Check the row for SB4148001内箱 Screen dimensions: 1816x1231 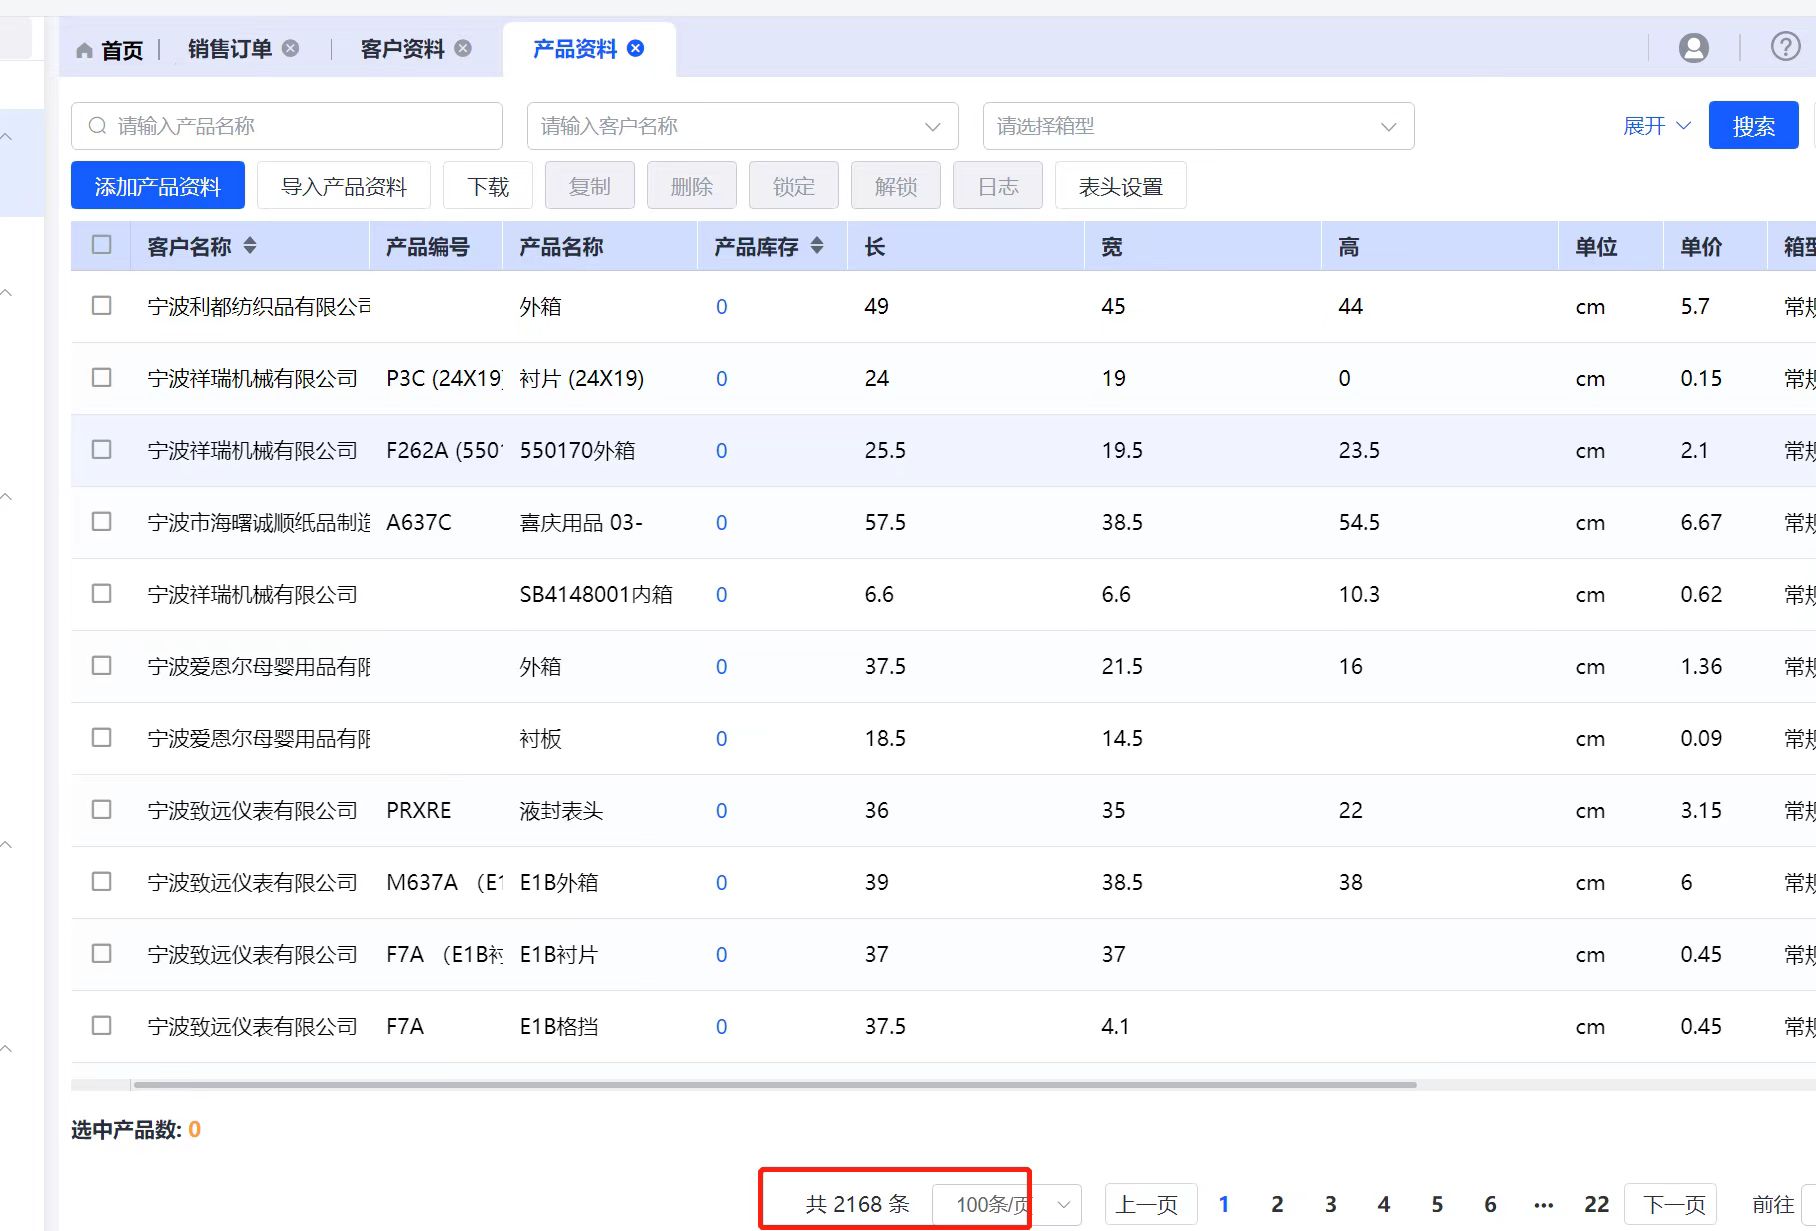(x=102, y=593)
